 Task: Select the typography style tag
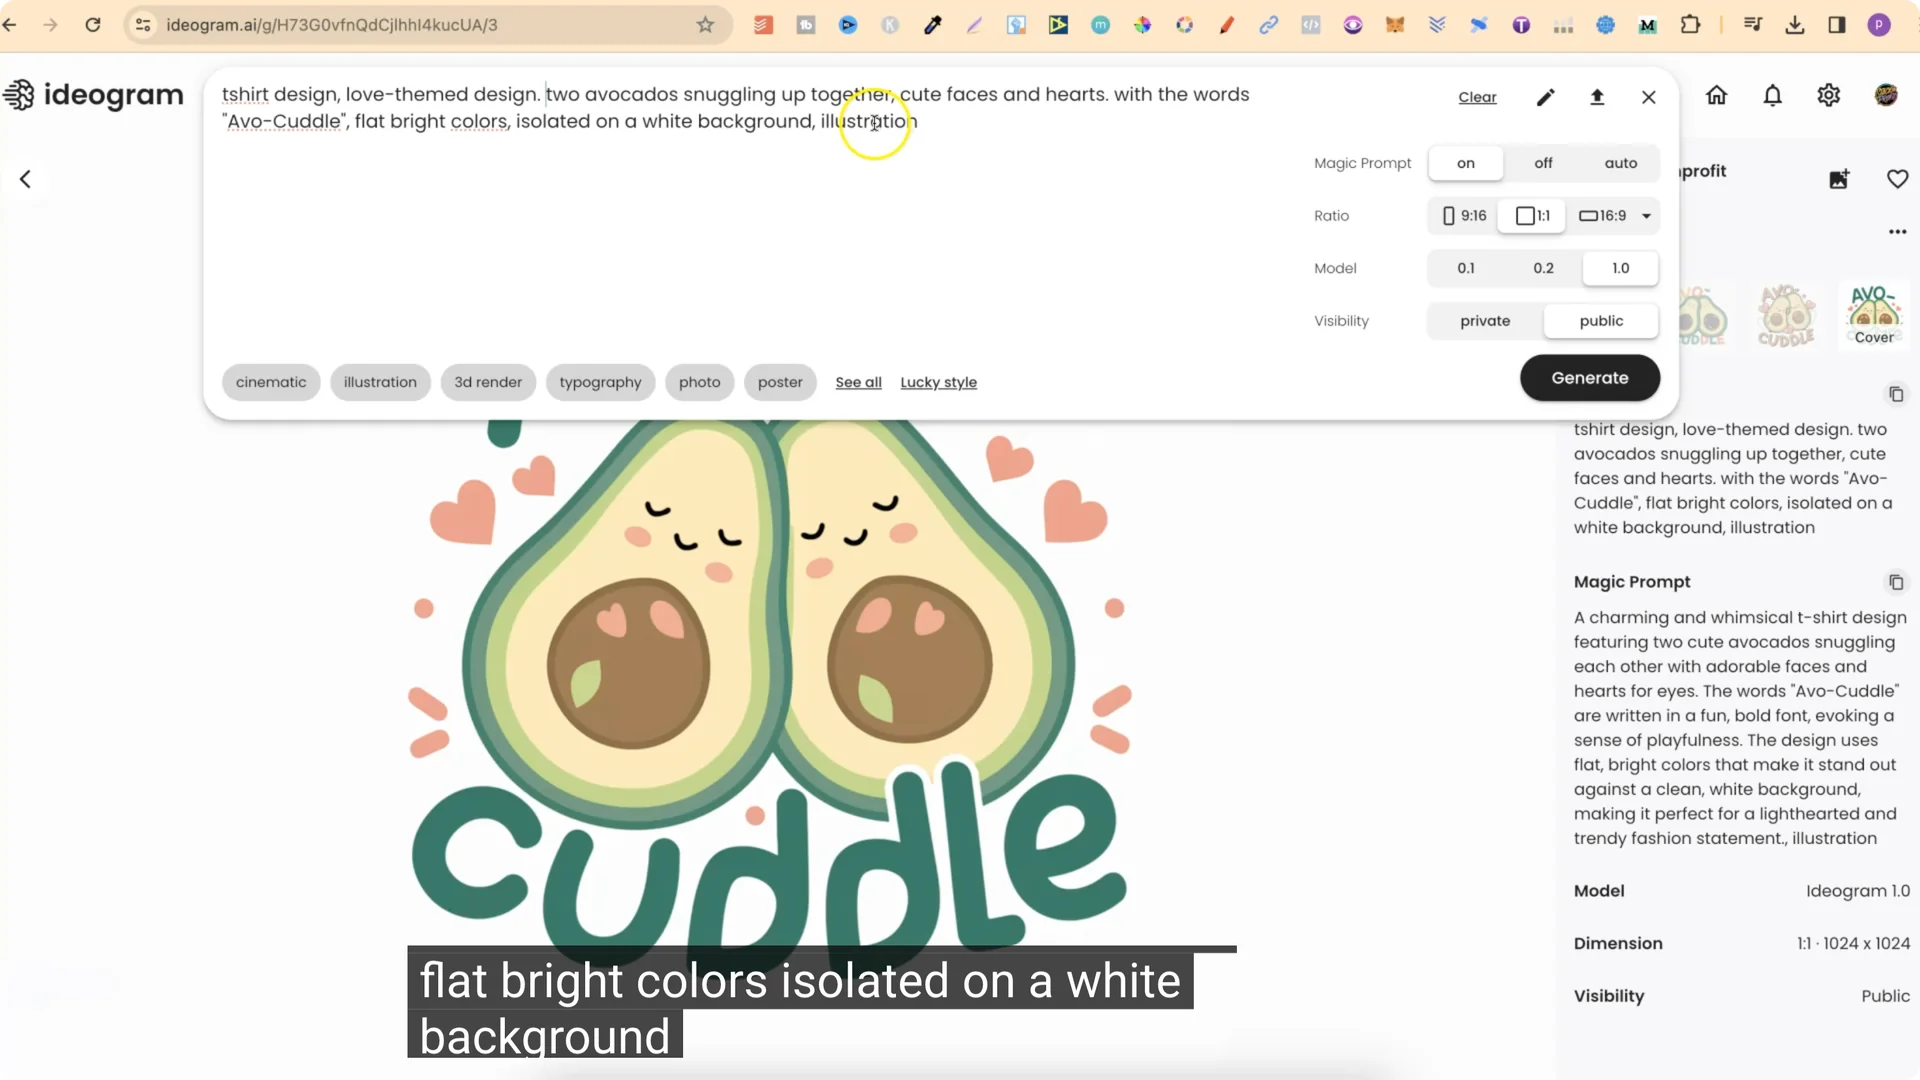click(x=600, y=383)
